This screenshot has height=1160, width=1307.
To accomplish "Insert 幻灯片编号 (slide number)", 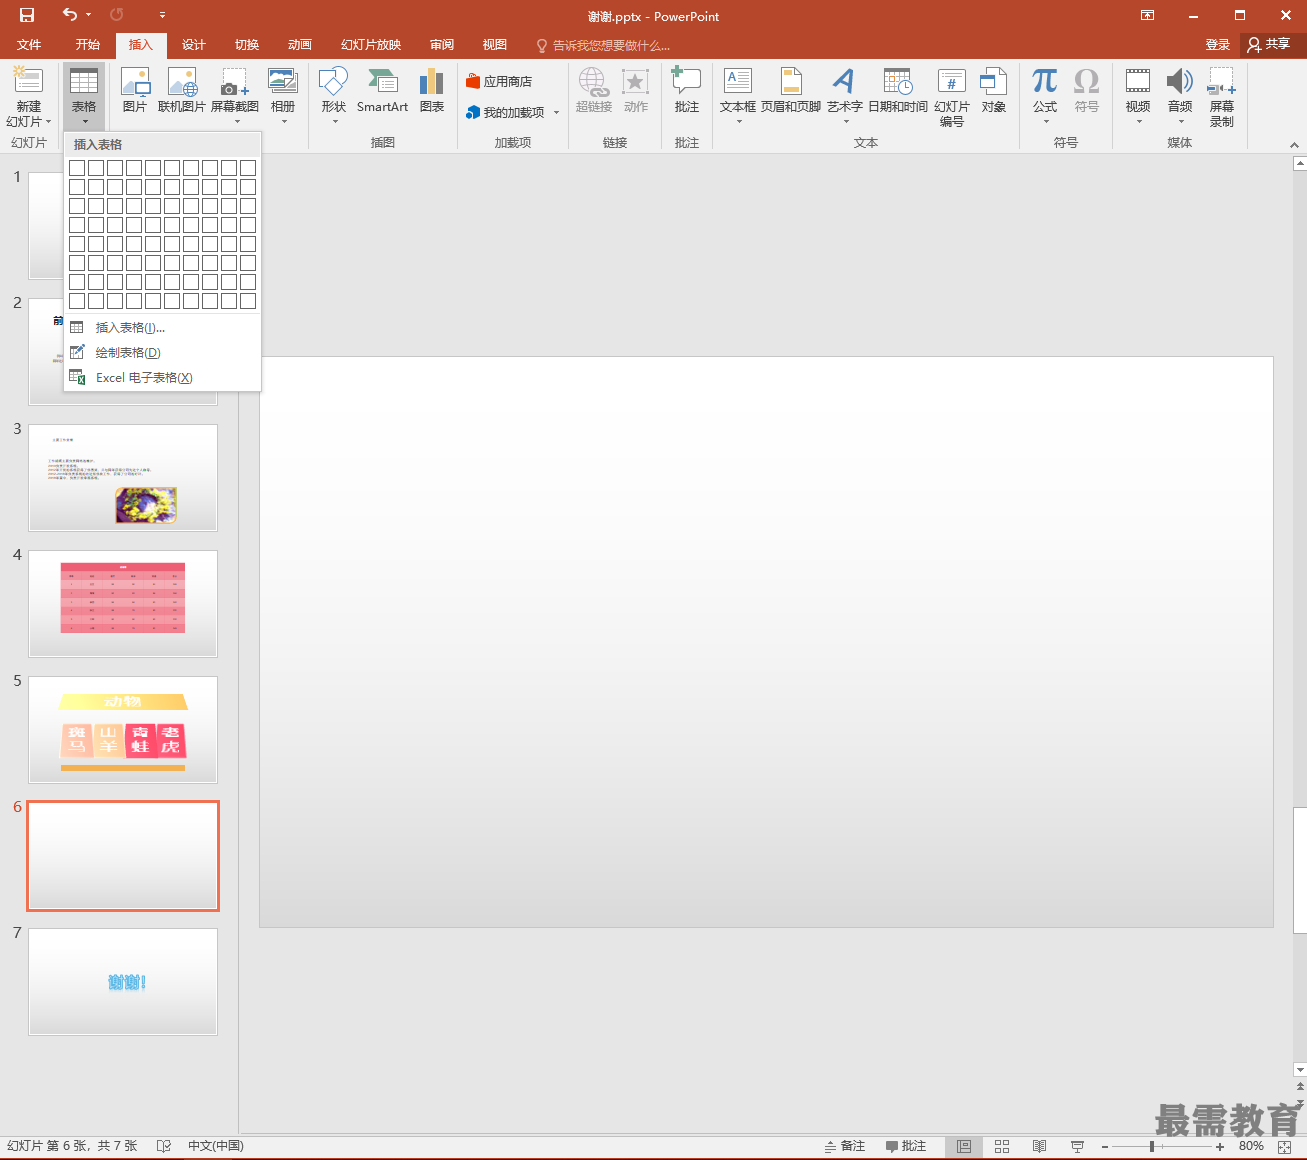I will coord(952,97).
